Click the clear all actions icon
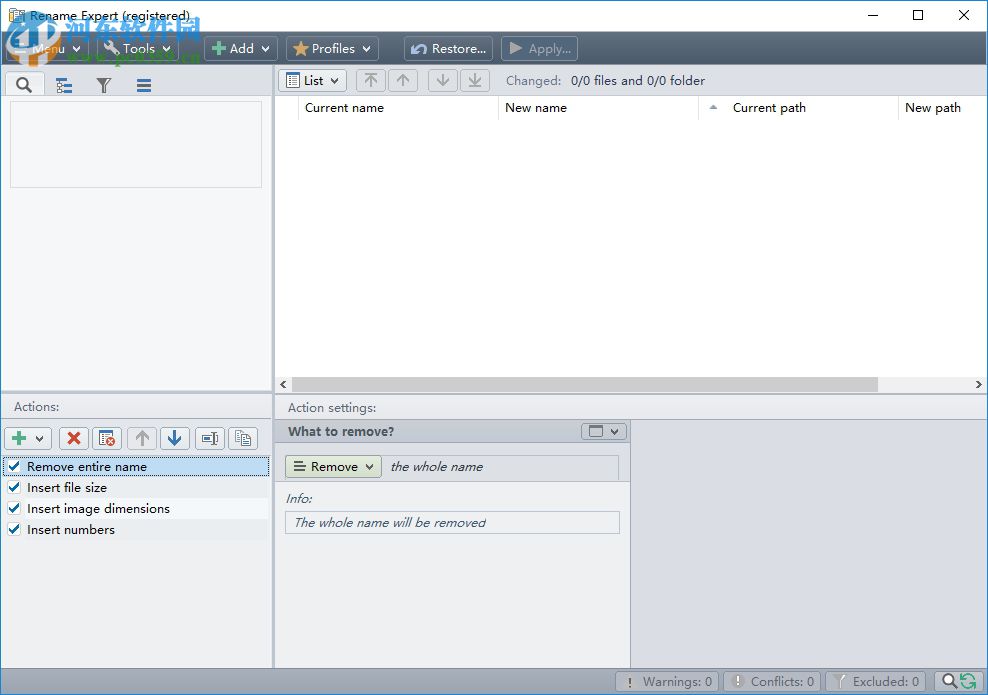This screenshot has height=695, width=988. [x=107, y=438]
